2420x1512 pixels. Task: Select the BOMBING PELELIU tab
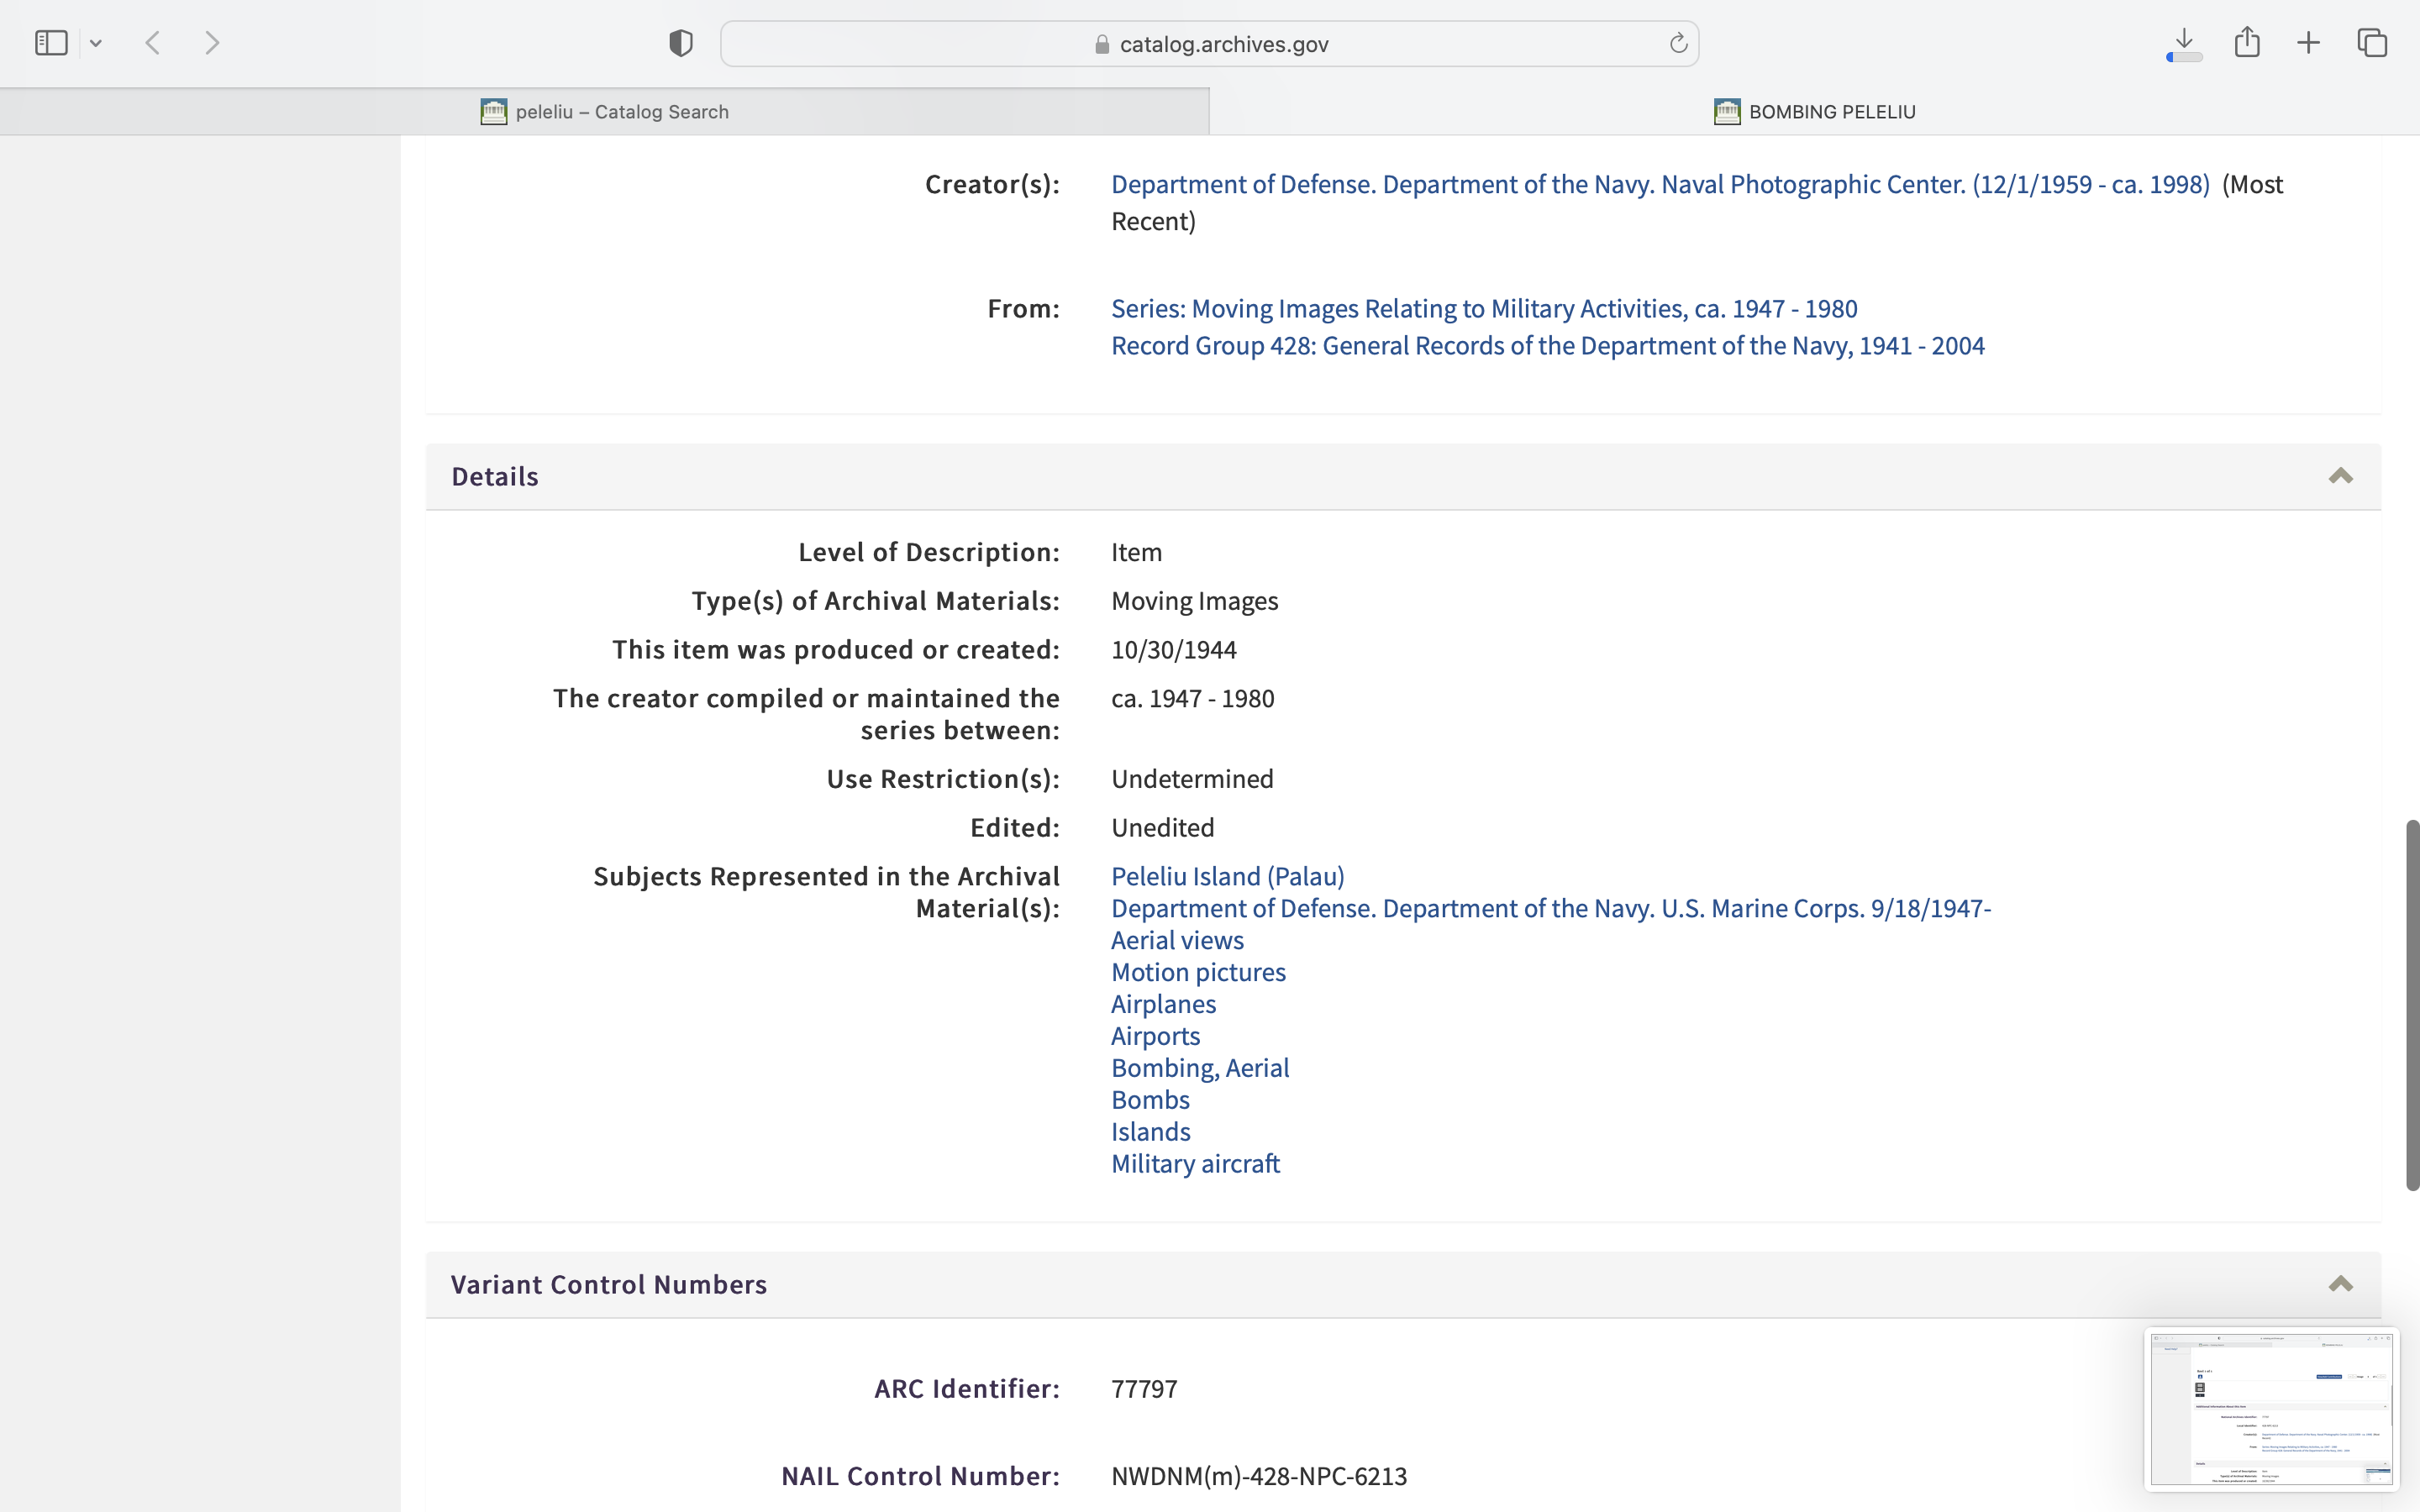click(1814, 112)
